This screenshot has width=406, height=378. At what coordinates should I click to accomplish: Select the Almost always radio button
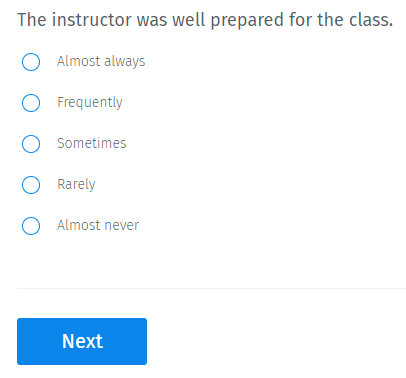[31, 62]
